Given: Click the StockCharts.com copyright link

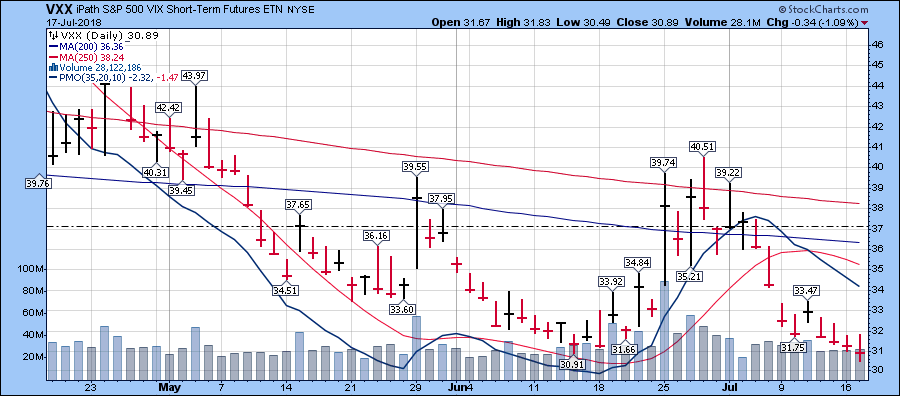Looking at the screenshot, I should point(824,10).
